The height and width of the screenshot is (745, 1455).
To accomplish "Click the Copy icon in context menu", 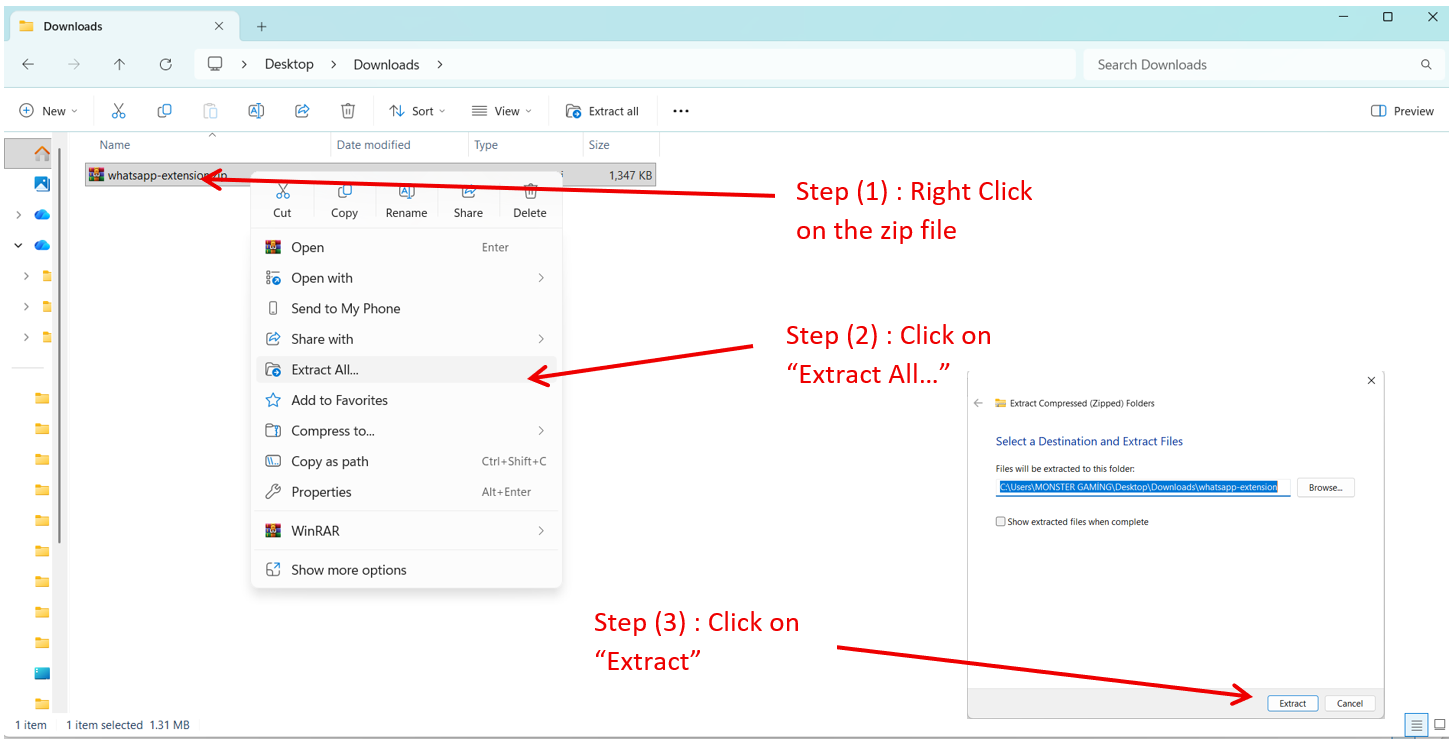I will 344,193.
